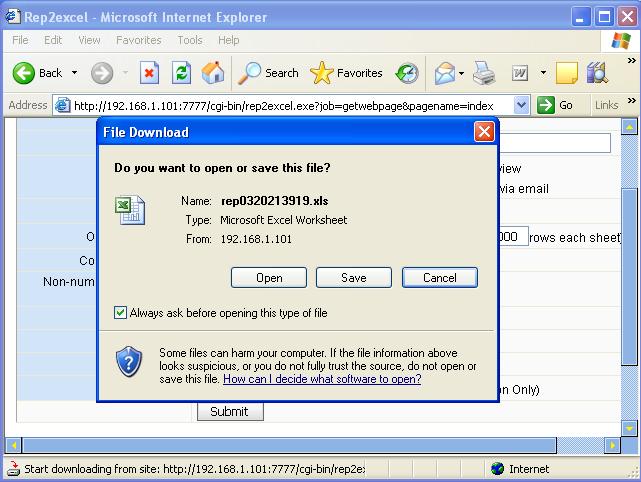641x482 pixels.
Task: Click the green Go arrow icon
Action: click(546, 105)
